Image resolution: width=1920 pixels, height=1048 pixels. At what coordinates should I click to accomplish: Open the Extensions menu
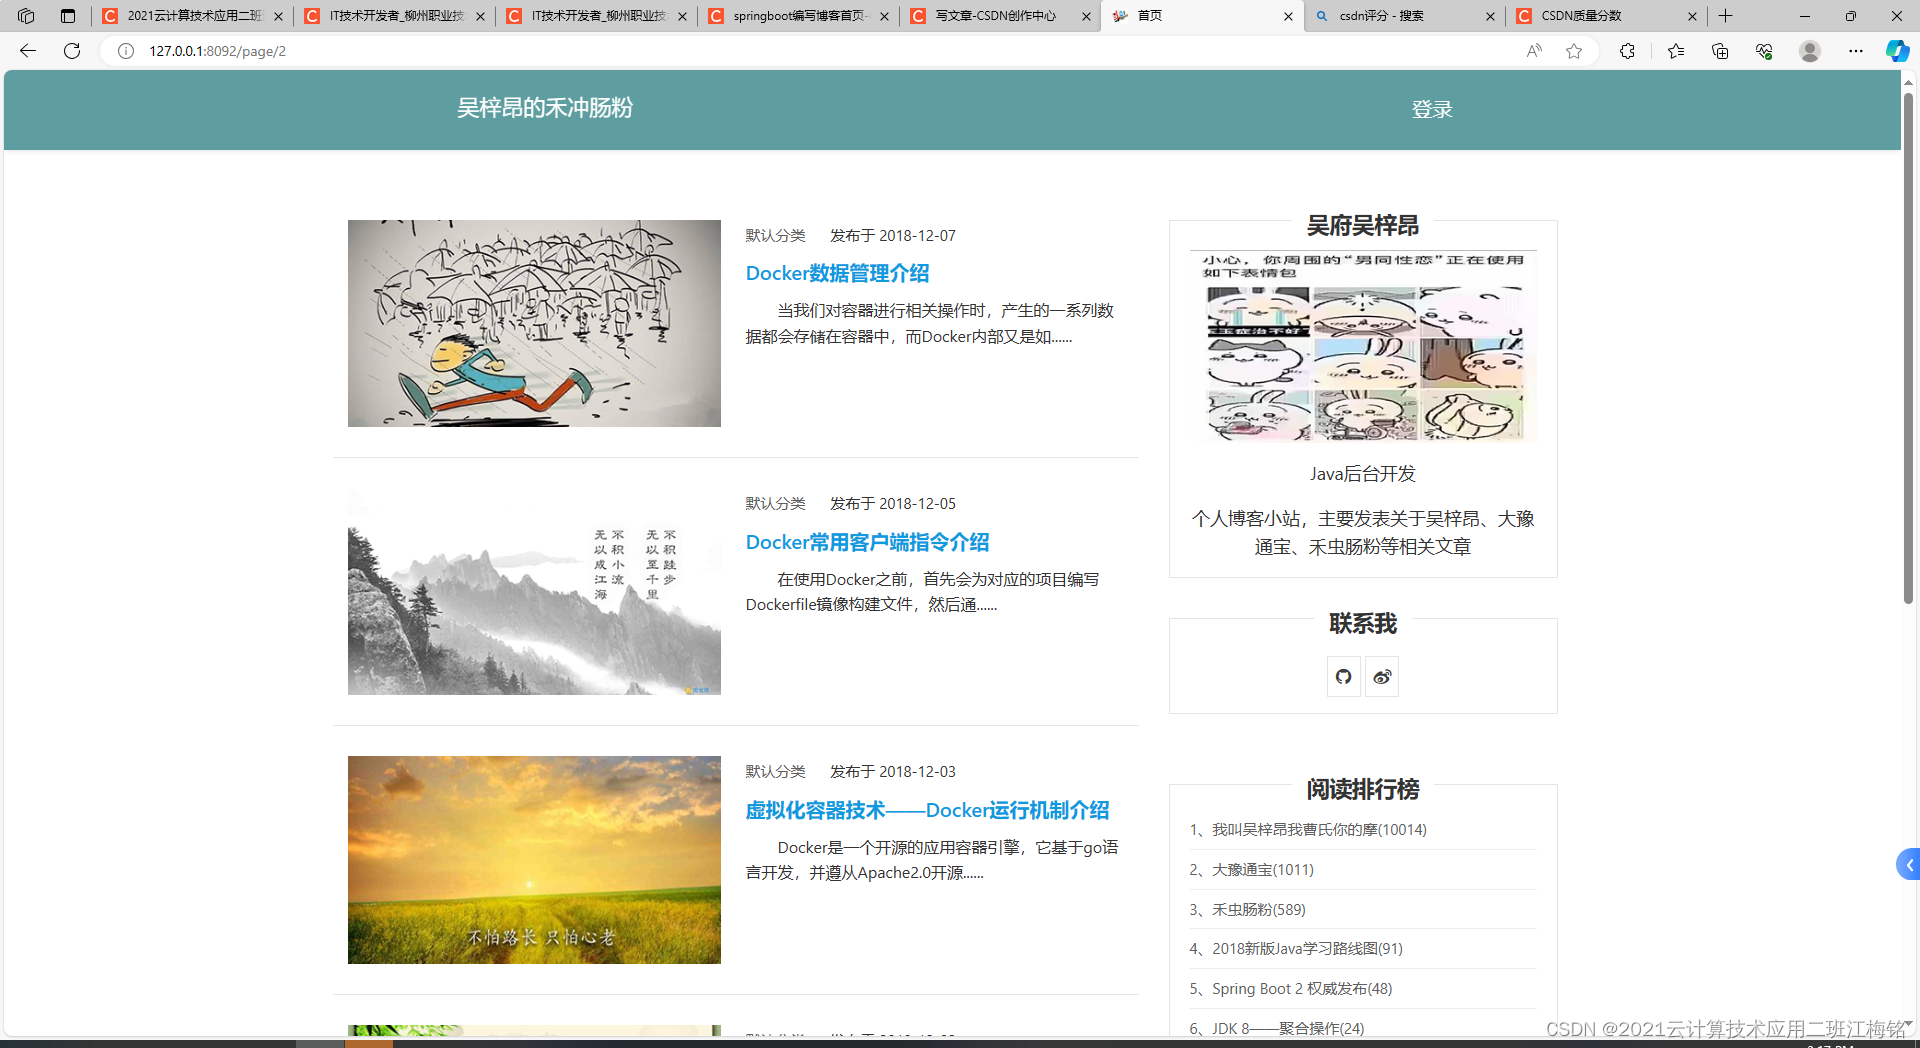(1627, 51)
